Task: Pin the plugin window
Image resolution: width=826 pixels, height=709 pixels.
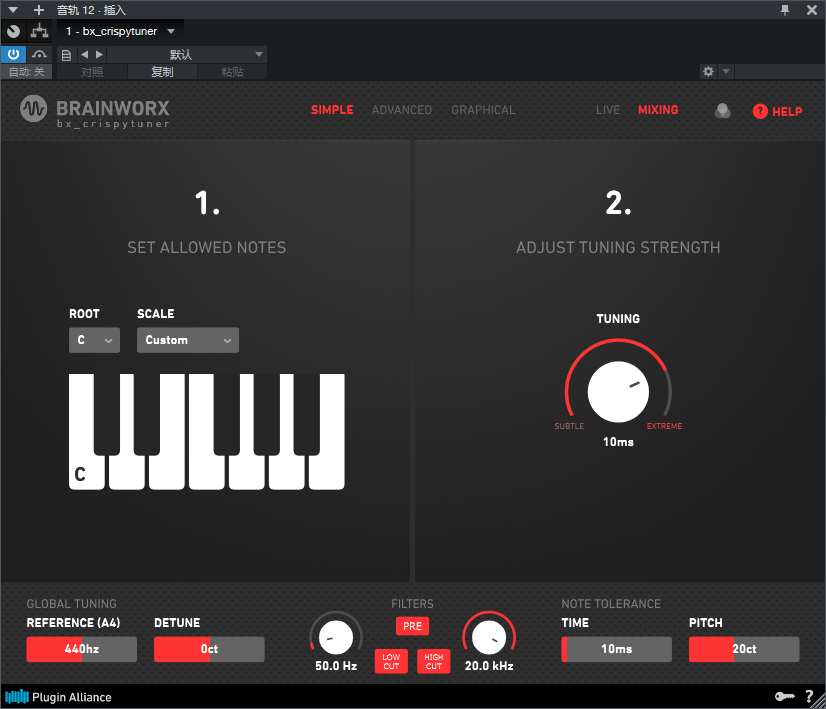Action: click(785, 10)
